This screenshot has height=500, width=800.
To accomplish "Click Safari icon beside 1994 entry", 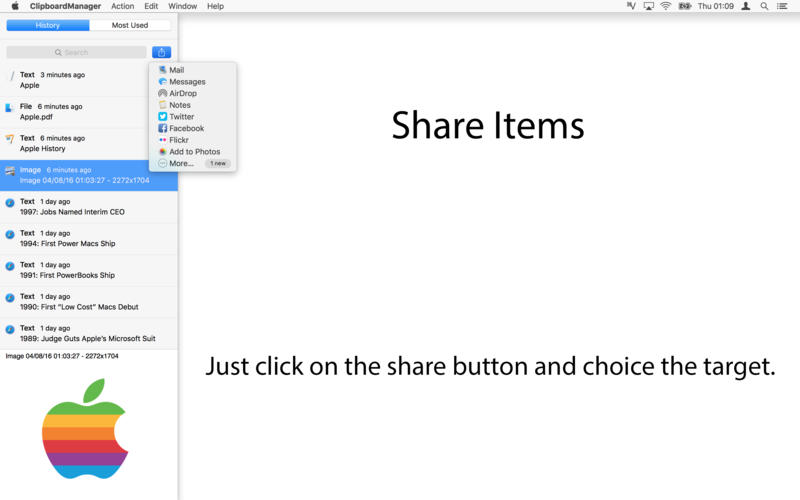I will 10,234.
